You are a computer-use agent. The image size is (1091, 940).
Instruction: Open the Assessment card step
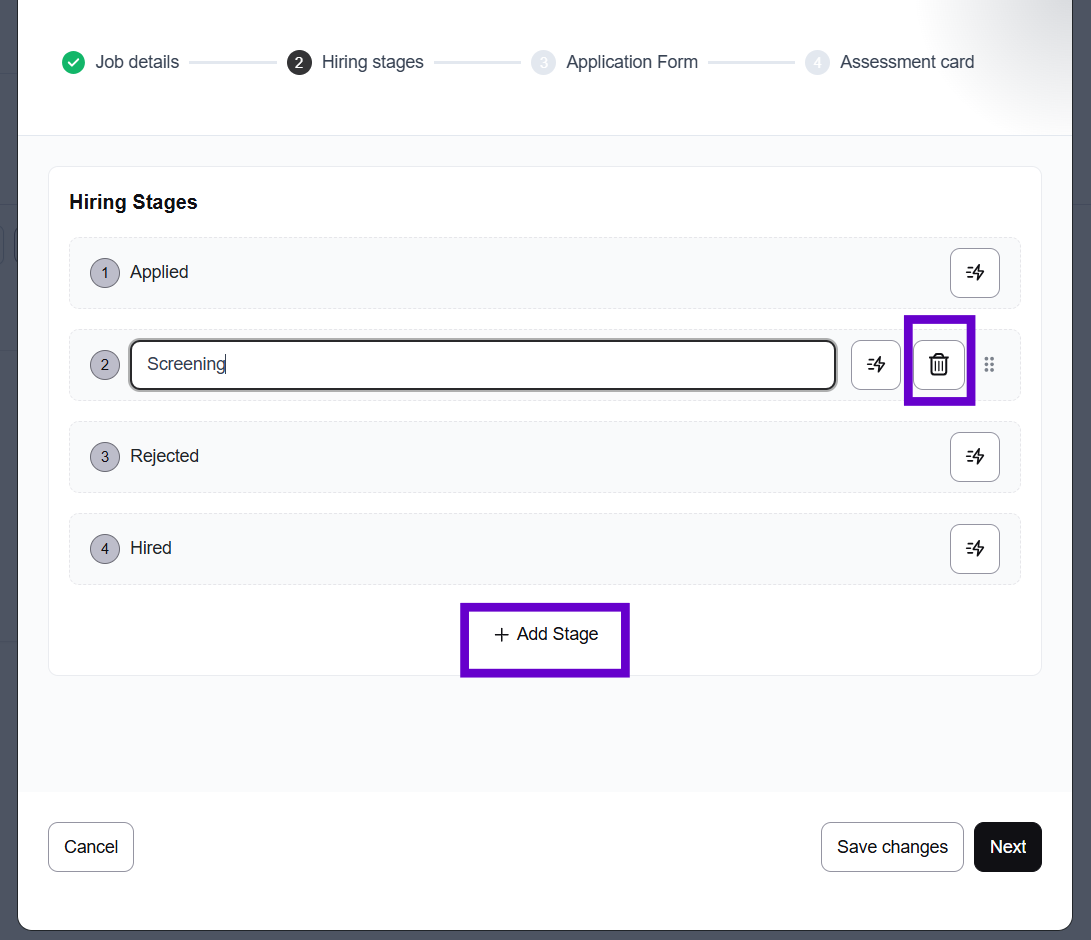coord(906,62)
